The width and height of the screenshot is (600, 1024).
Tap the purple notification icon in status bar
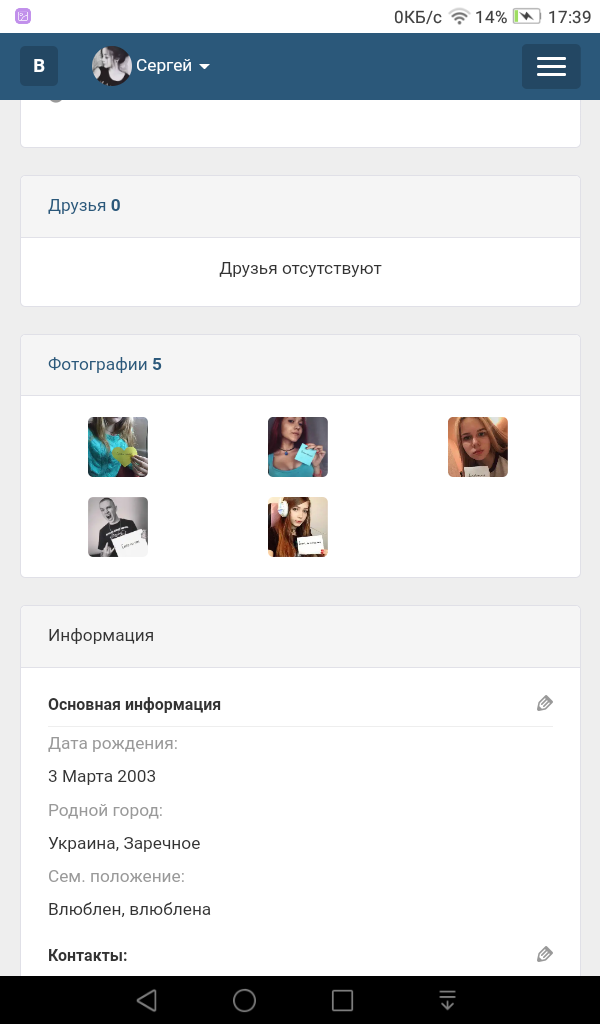coord(23,16)
